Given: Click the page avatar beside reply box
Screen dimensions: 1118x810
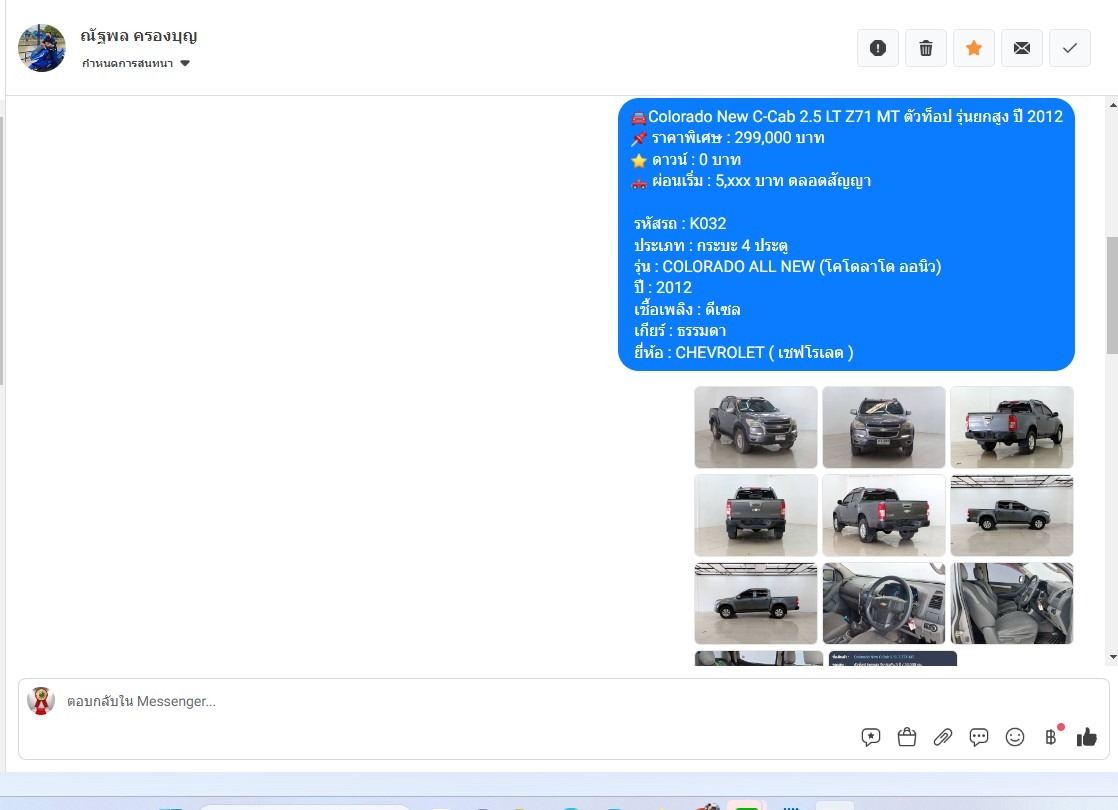Looking at the screenshot, I should pos(41,701).
